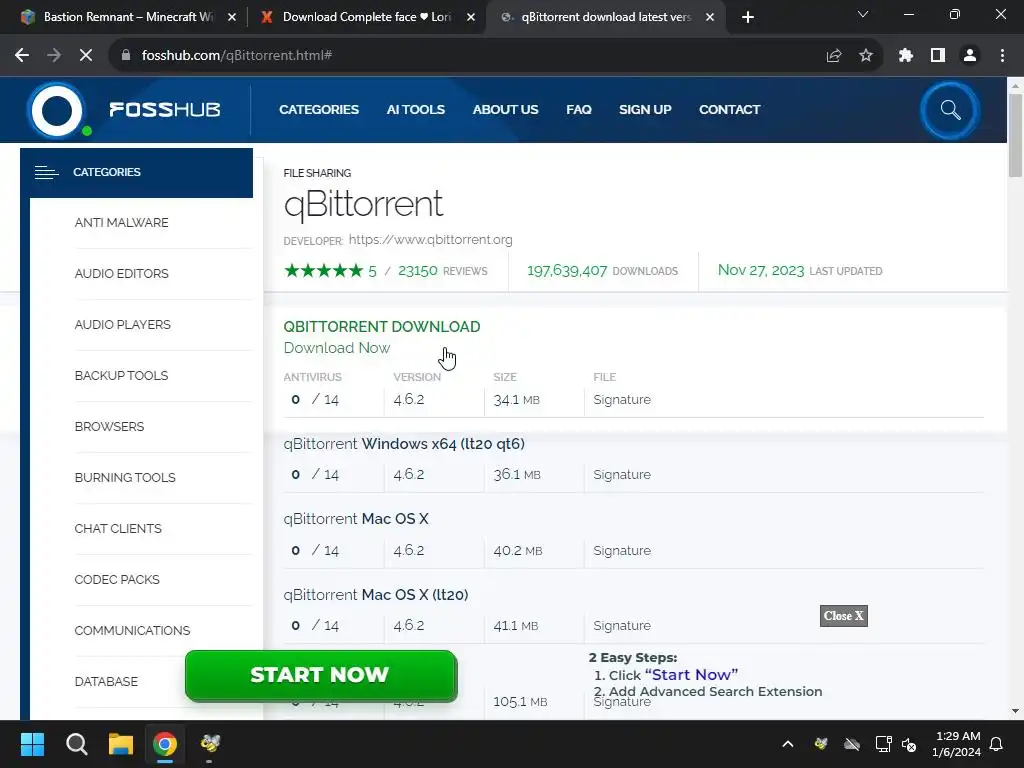Click the green START NOW ad button
This screenshot has height=768, width=1024.
[x=321, y=675]
